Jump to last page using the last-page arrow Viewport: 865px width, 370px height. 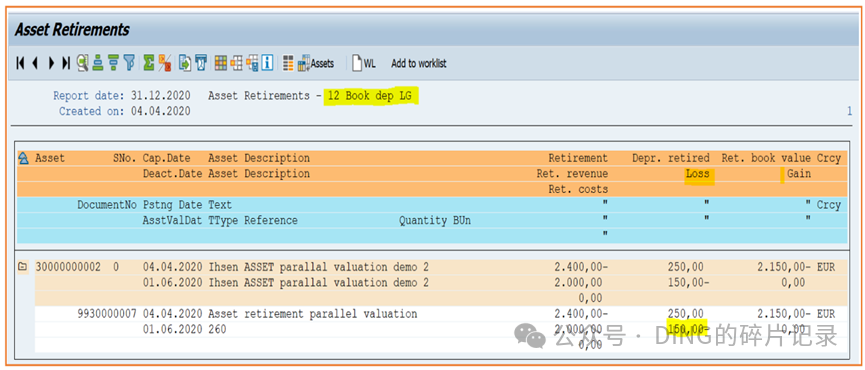[x=66, y=63]
